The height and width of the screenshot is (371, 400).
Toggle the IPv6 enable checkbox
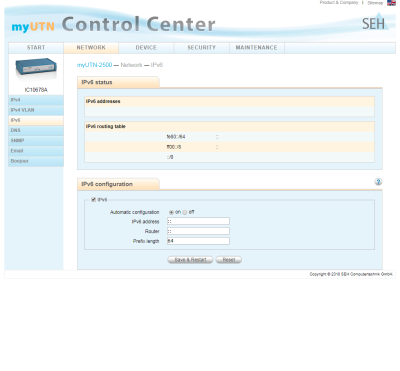coord(94,200)
